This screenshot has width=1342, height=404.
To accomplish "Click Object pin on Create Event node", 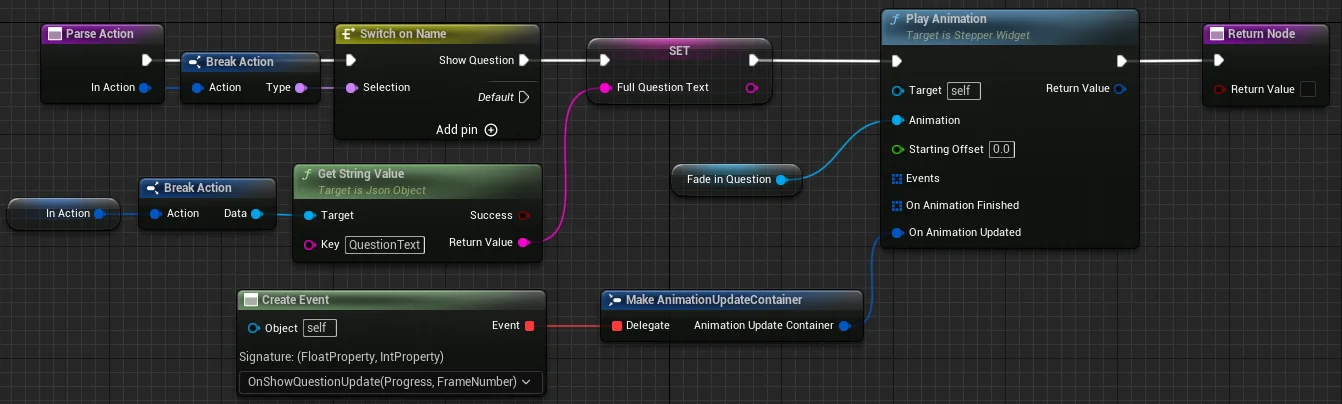I will pyautogui.click(x=254, y=328).
